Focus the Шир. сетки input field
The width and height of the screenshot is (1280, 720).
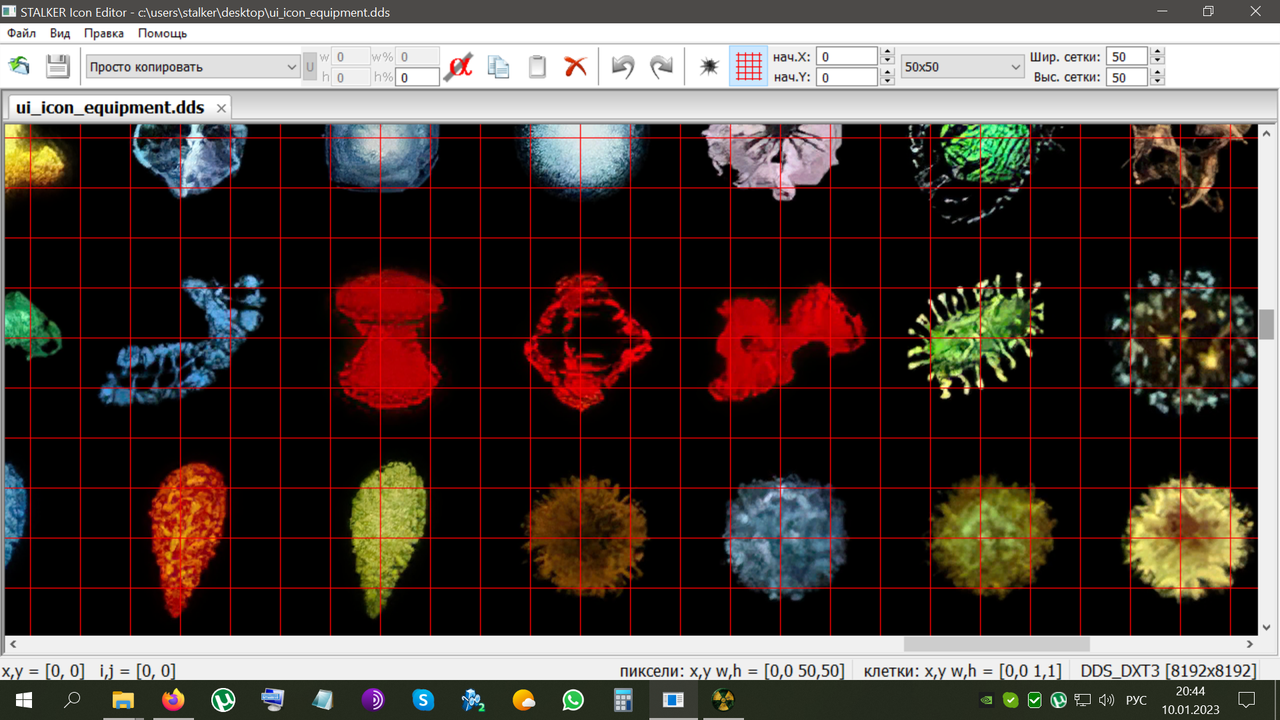[1127, 57]
